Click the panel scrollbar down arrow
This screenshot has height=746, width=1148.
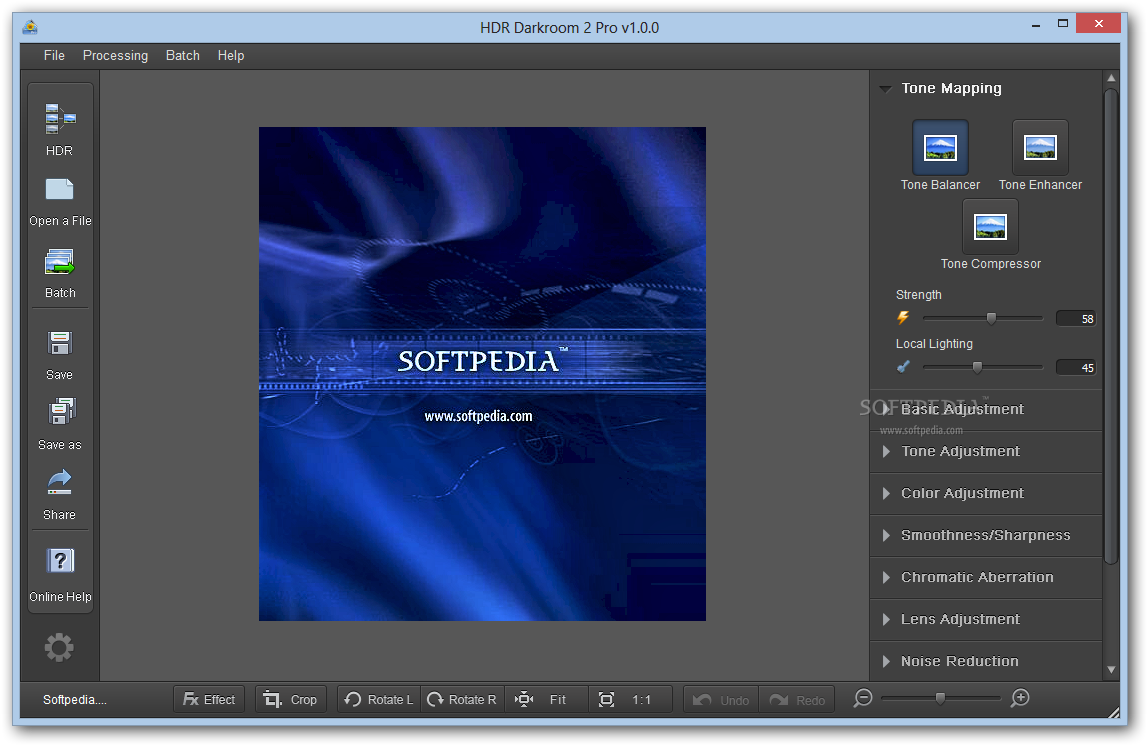click(x=1111, y=670)
